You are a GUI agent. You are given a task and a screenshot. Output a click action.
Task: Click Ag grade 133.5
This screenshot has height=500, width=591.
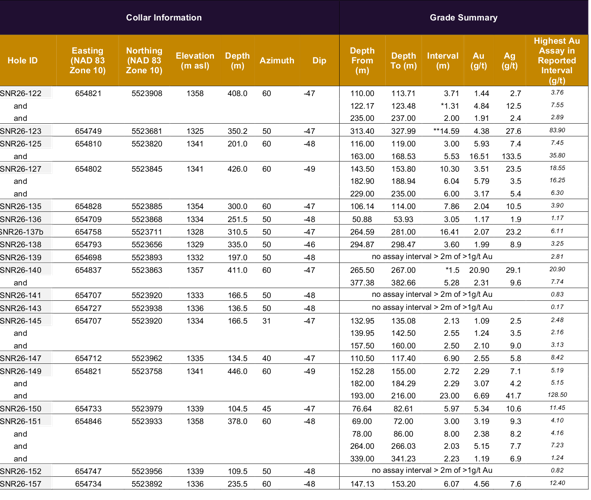511,156
